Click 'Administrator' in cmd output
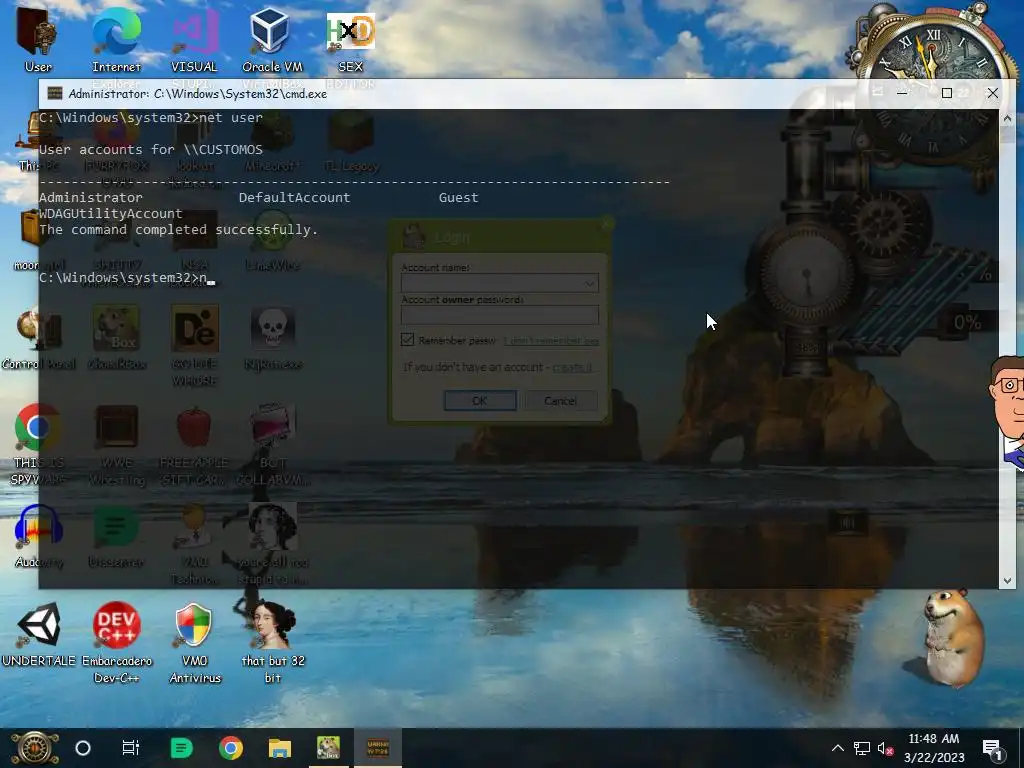Image resolution: width=1024 pixels, height=768 pixels. tap(91, 197)
